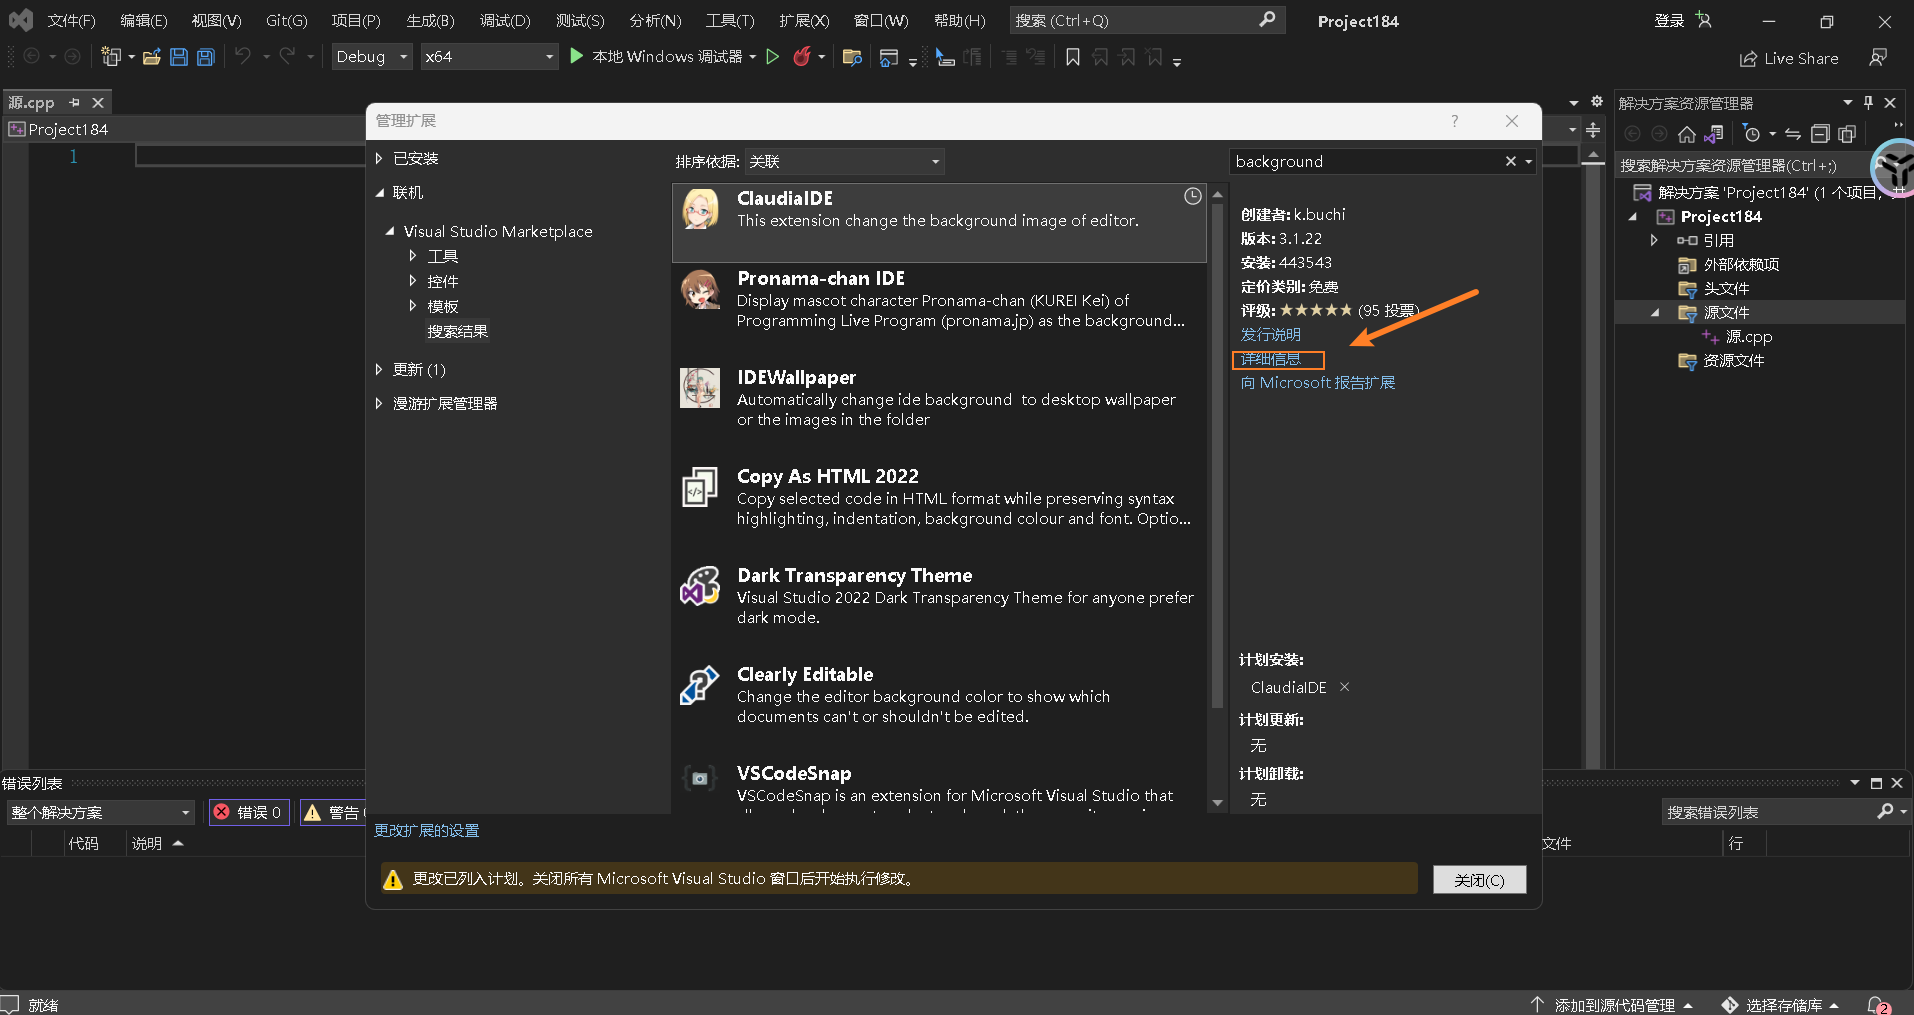The width and height of the screenshot is (1914, 1015).
Task: Open the 视图(V) menu
Action: point(216,21)
